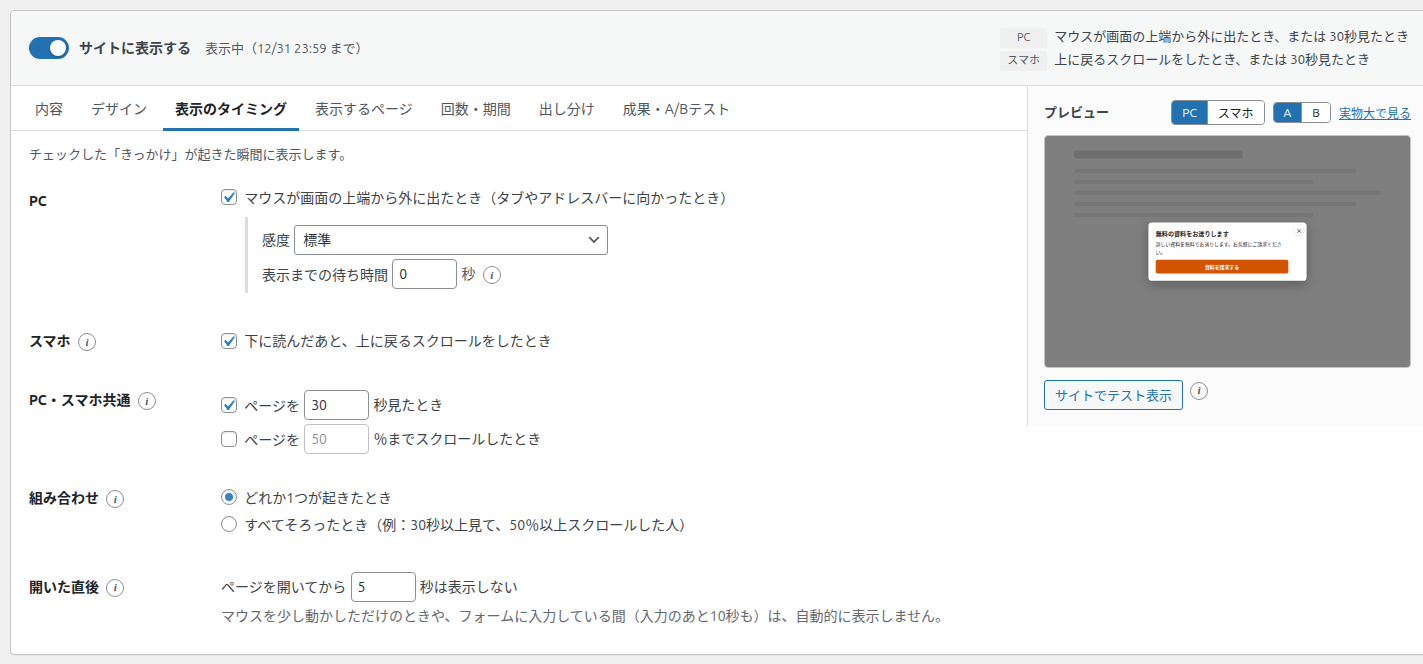Image resolution: width=1423 pixels, height=664 pixels.
Task: Click the info icon next to 開いた直後
Action: [x=115, y=588]
